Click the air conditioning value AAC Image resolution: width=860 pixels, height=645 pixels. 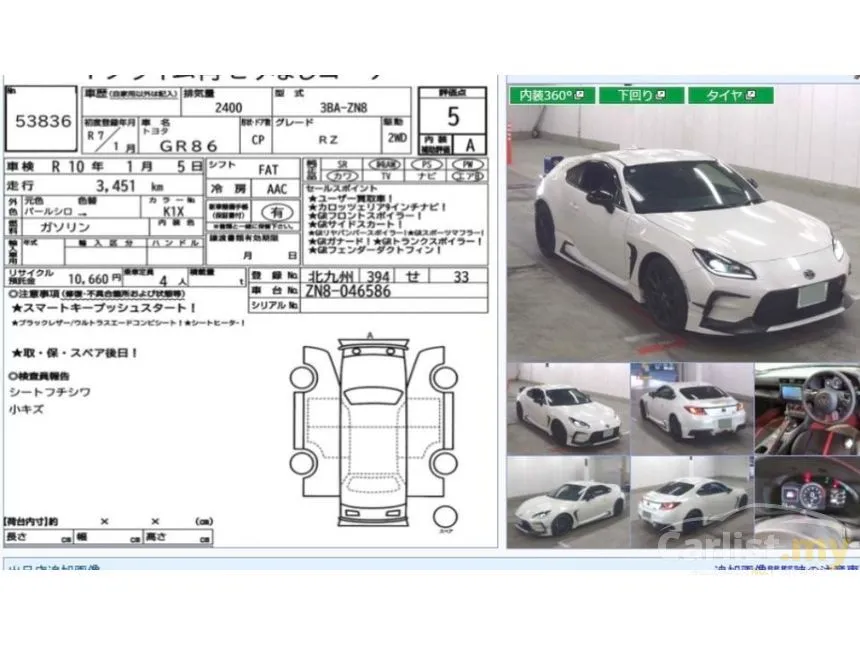click(277, 189)
